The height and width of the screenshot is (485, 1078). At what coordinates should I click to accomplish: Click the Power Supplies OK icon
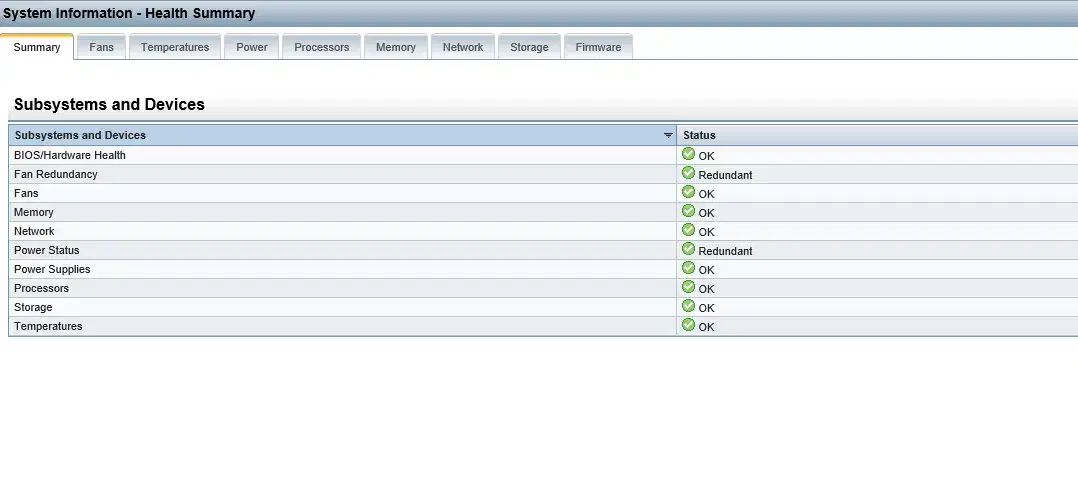click(688, 268)
